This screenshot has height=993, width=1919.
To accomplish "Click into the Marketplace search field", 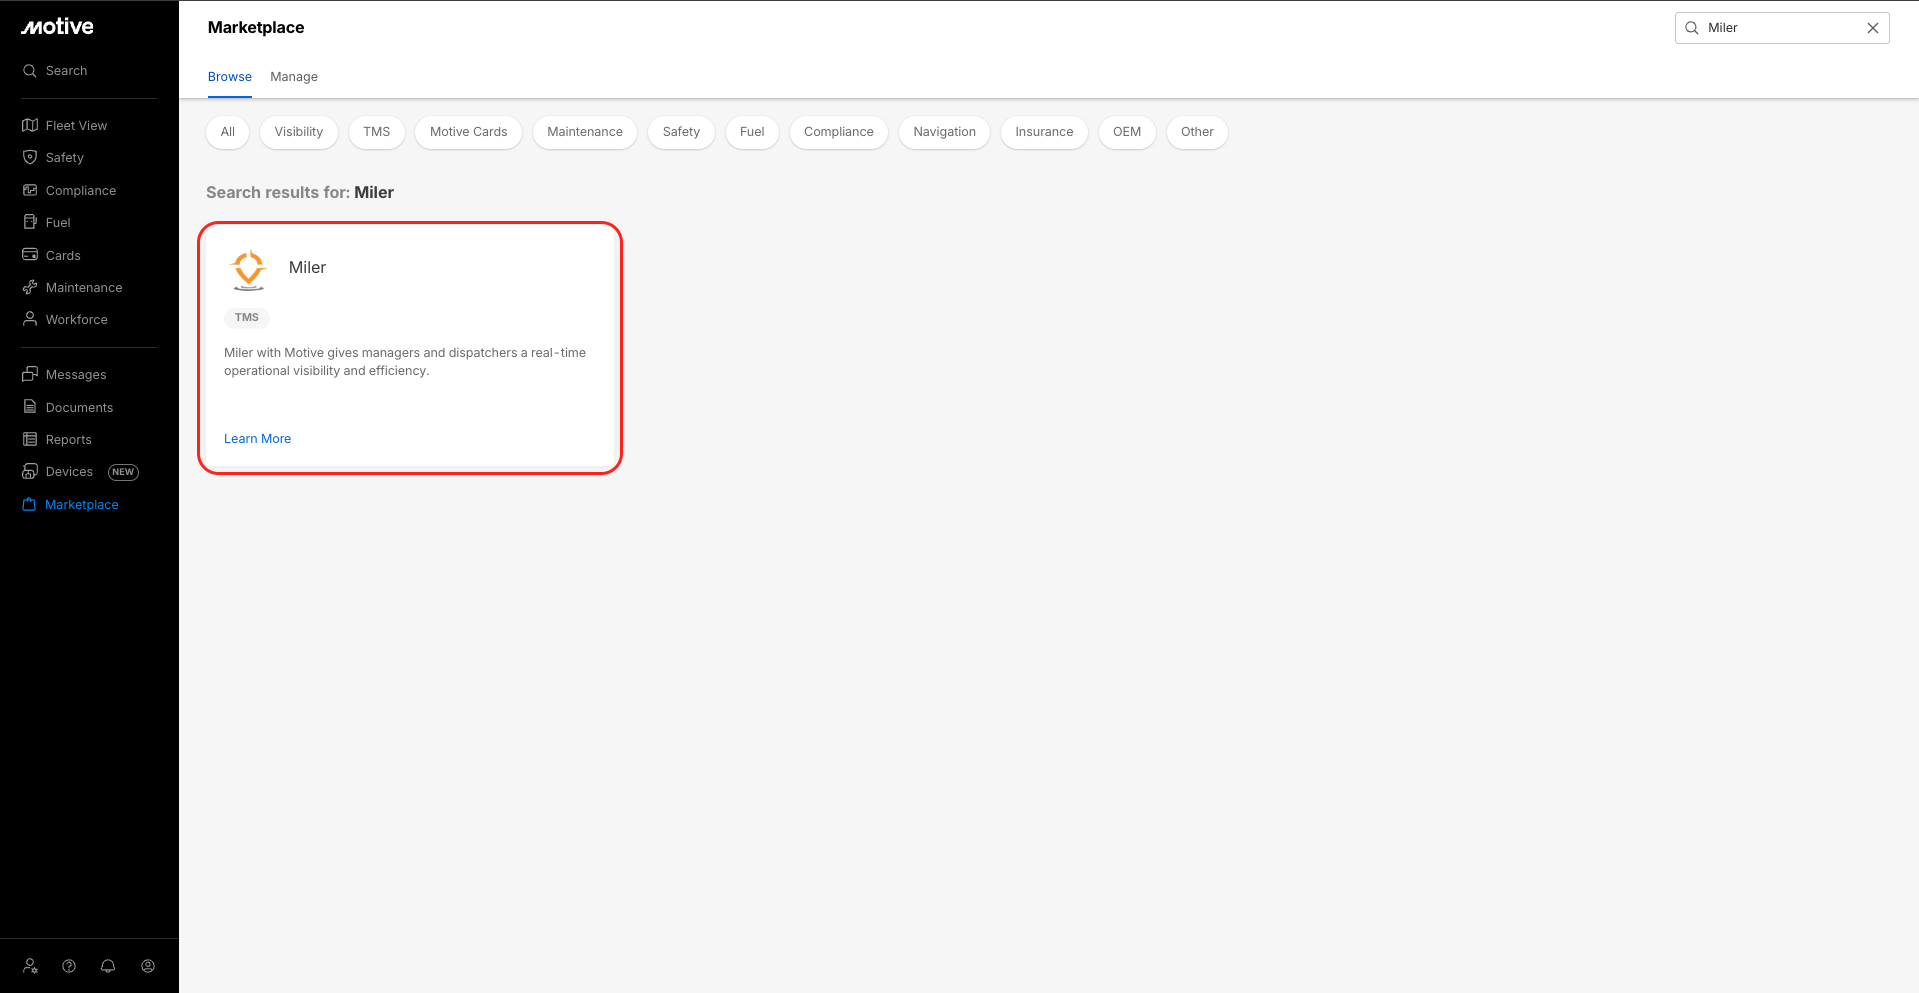I will coord(1782,28).
